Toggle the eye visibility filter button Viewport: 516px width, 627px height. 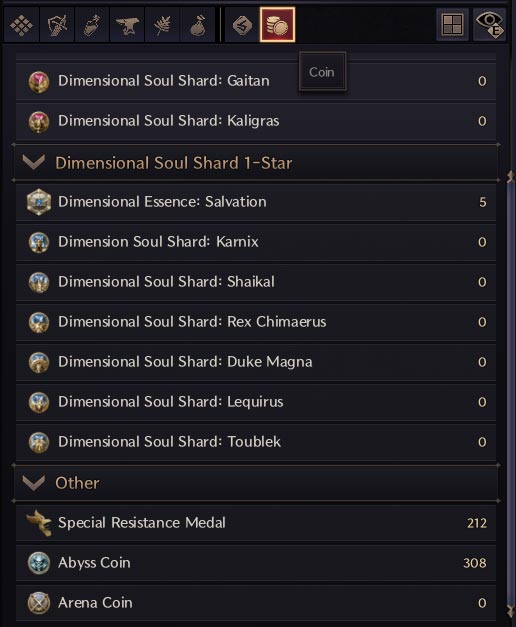click(489, 25)
